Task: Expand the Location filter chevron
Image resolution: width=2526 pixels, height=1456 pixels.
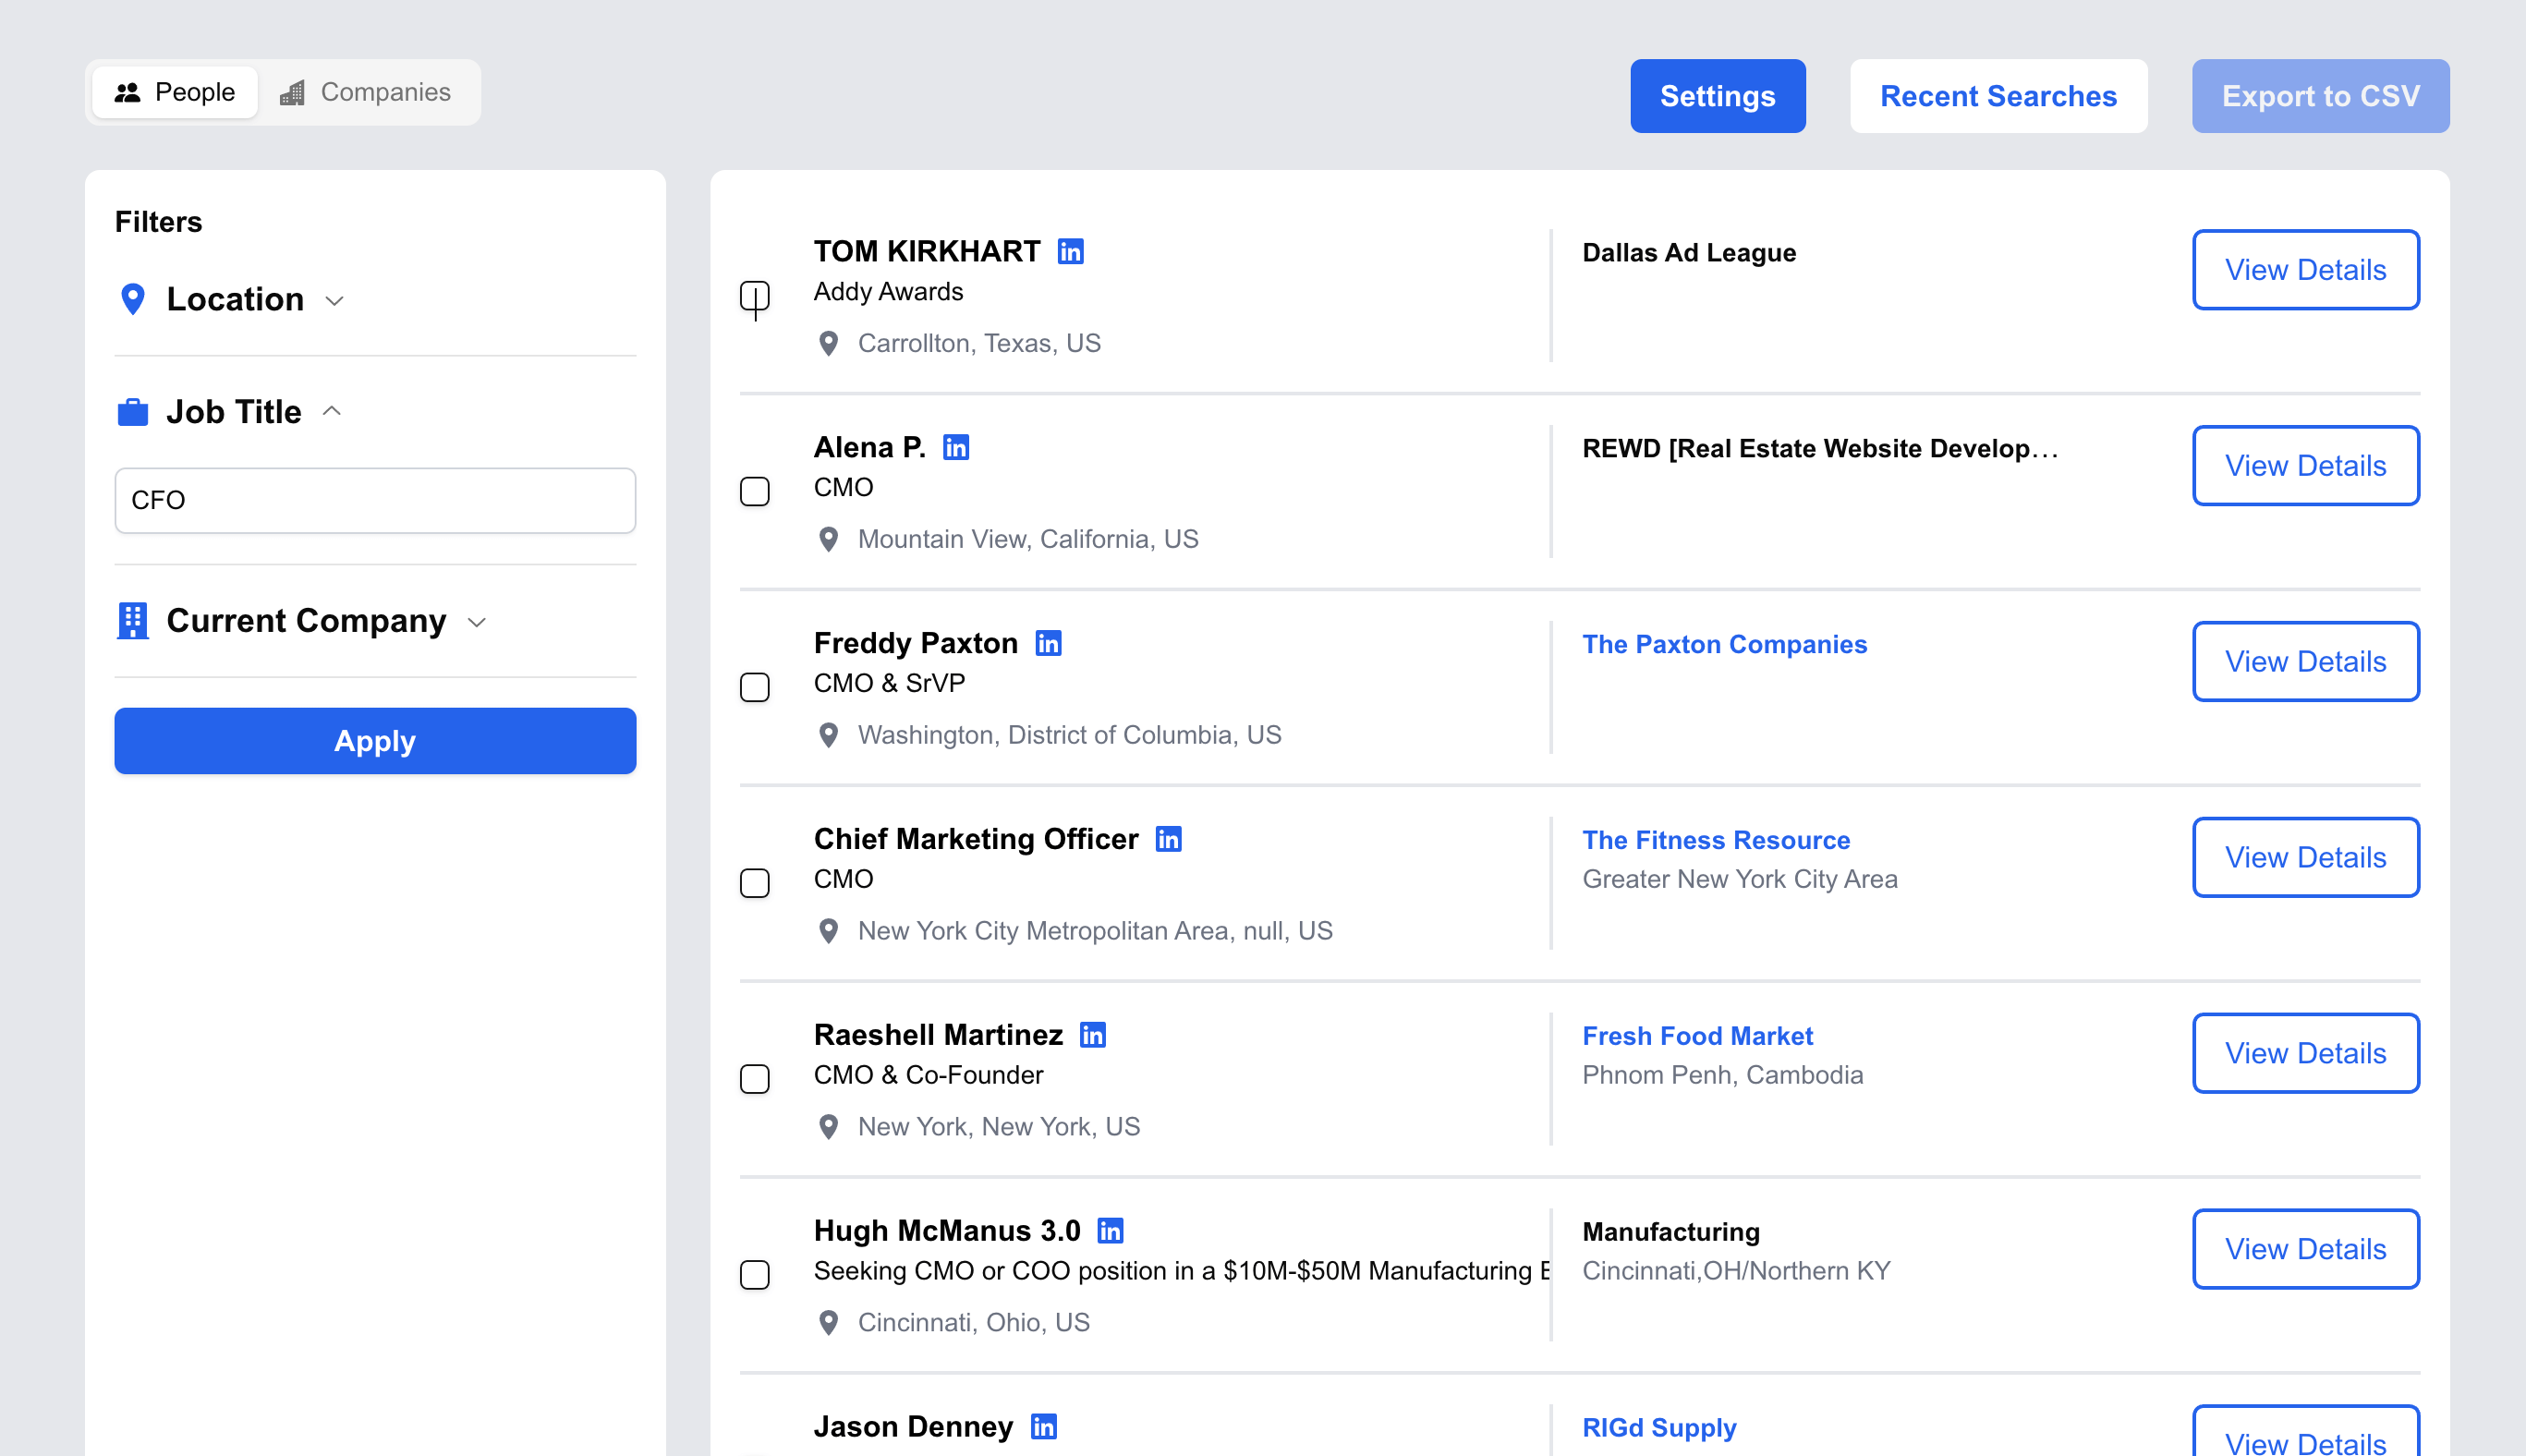Action: [335, 301]
